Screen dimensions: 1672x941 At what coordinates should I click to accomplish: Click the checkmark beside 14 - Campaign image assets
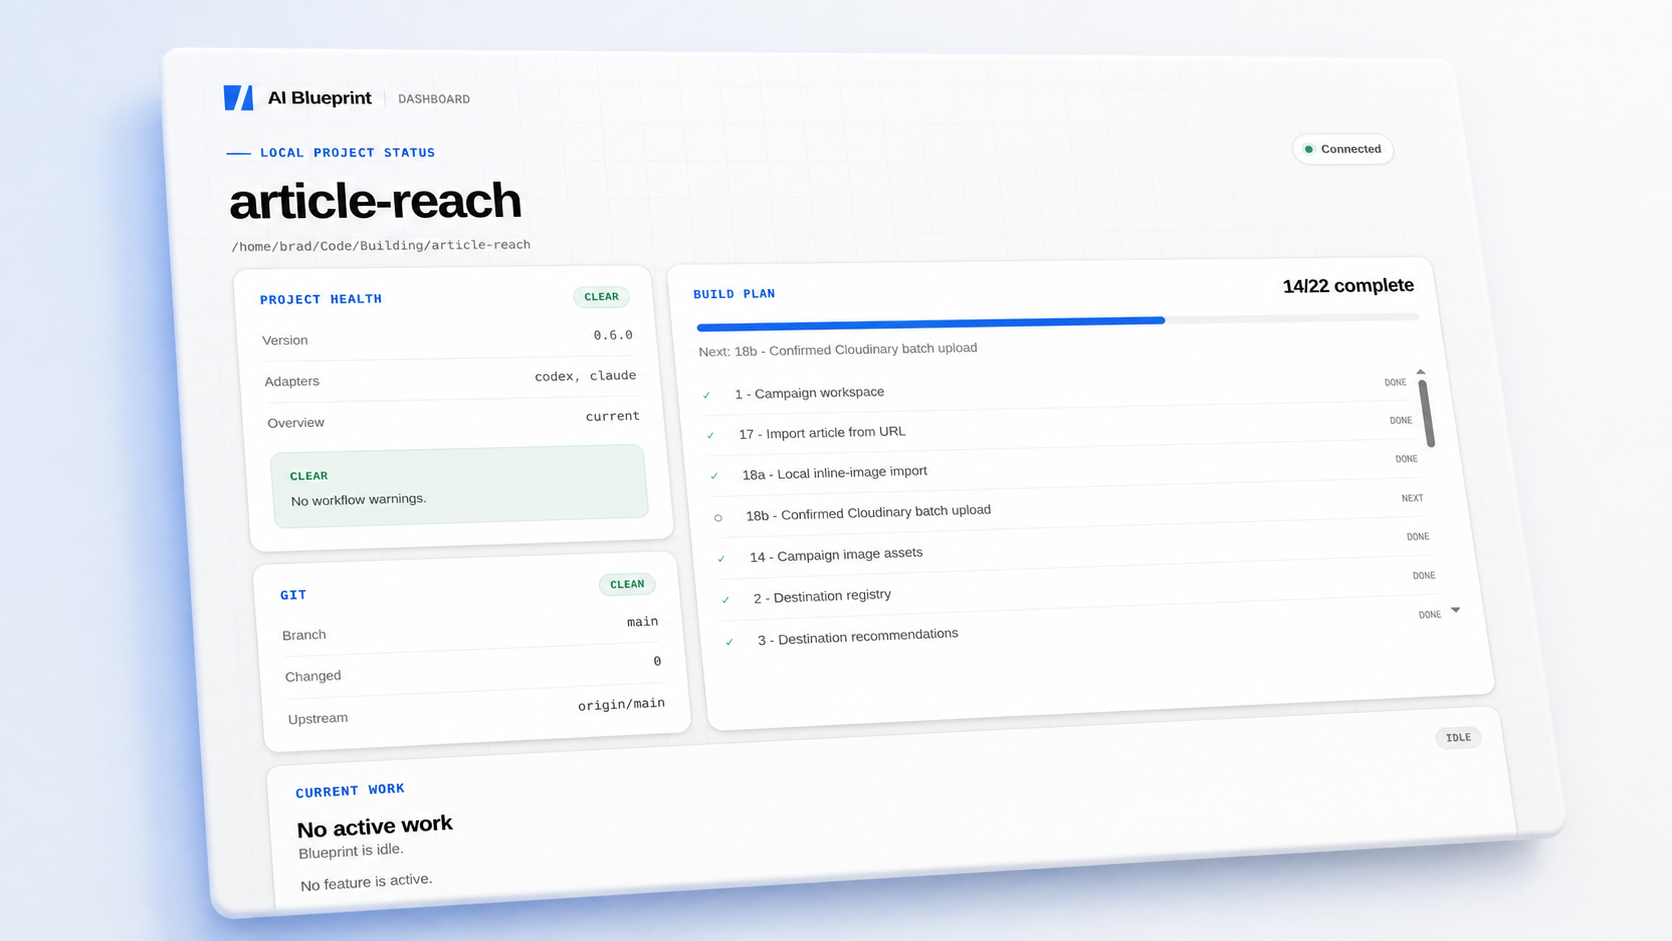click(x=721, y=558)
